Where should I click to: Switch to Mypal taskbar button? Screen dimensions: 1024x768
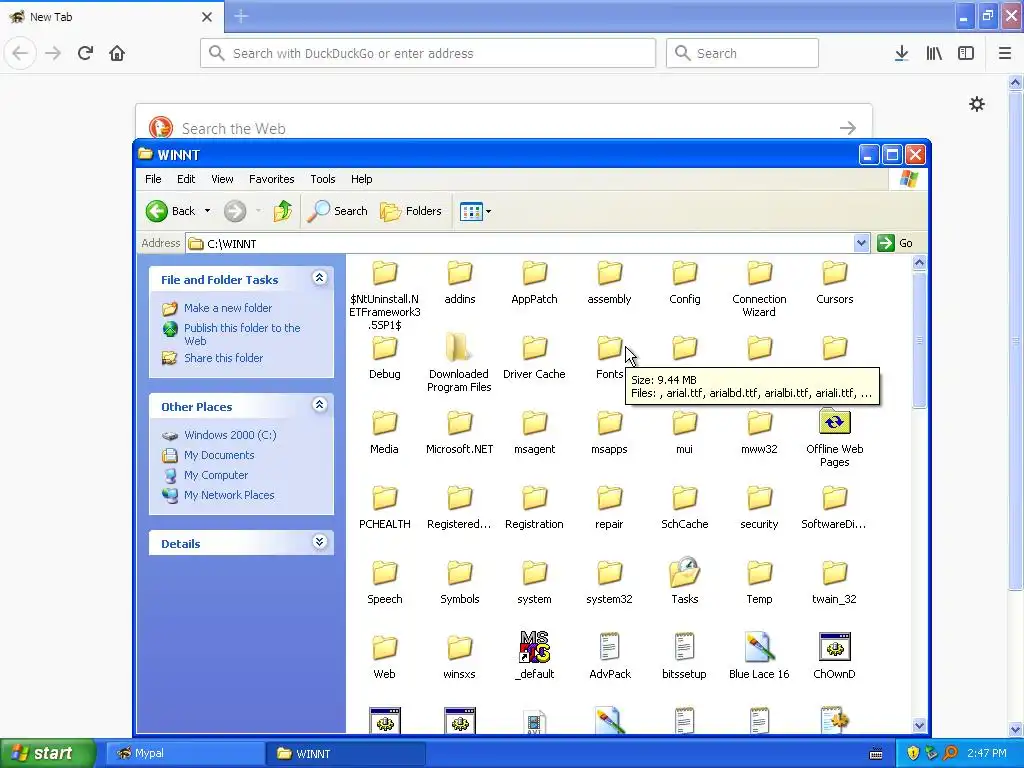(x=185, y=753)
